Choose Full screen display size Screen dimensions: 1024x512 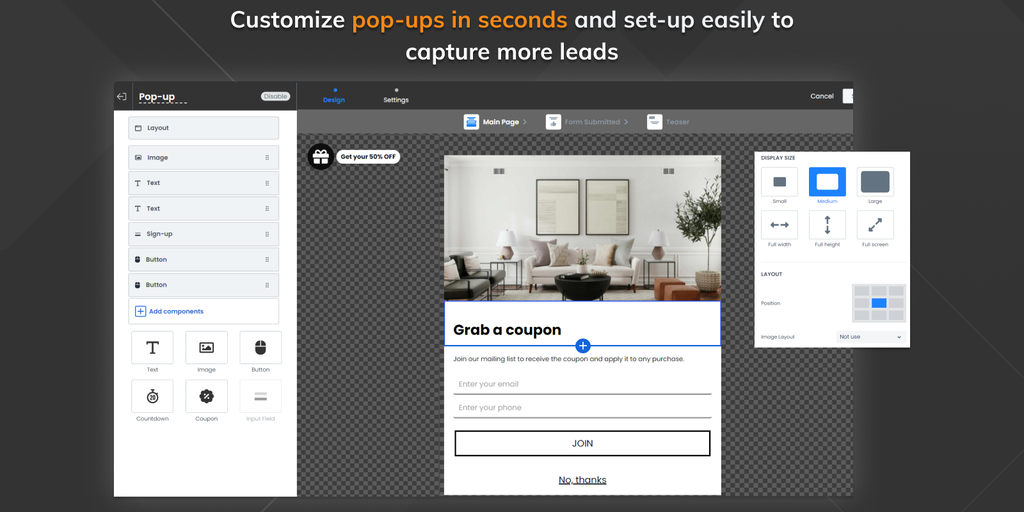point(875,225)
